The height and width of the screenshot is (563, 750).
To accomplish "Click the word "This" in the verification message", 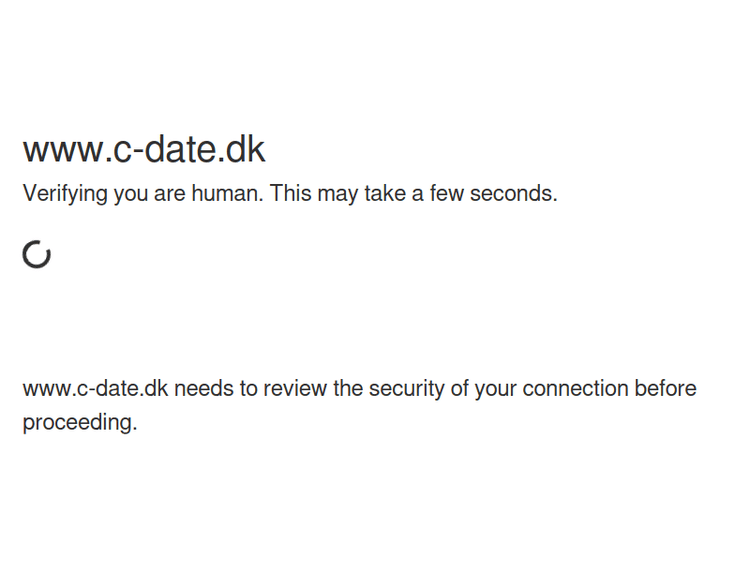I will [291, 194].
